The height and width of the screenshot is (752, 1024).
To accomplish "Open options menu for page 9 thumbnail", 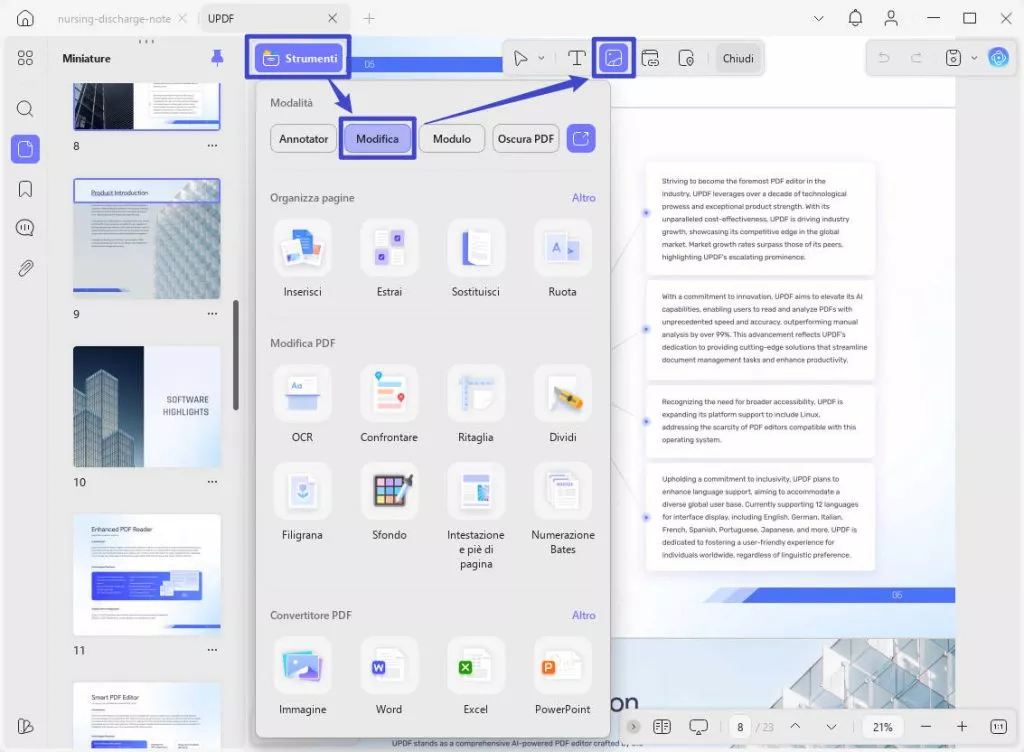I will point(212,314).
